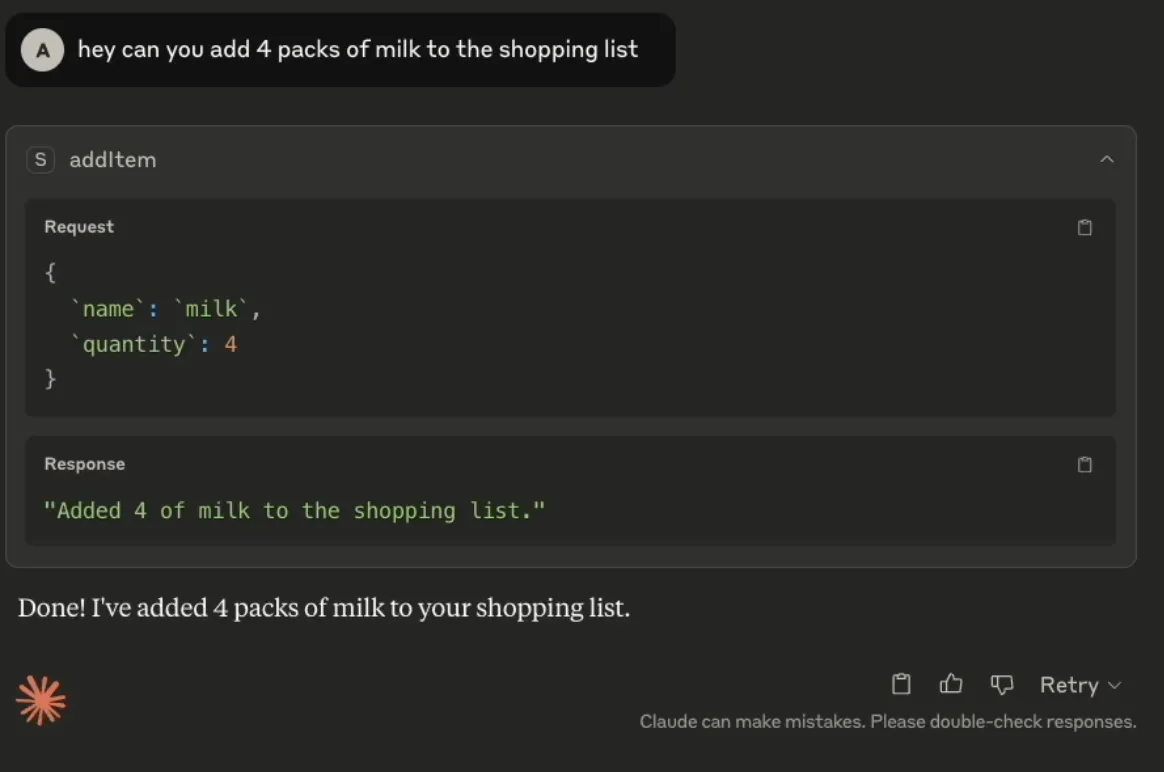Viewport: 1164px width, 772px height.
Task: Give the response a thumbs up
Action: pos(951,684)
